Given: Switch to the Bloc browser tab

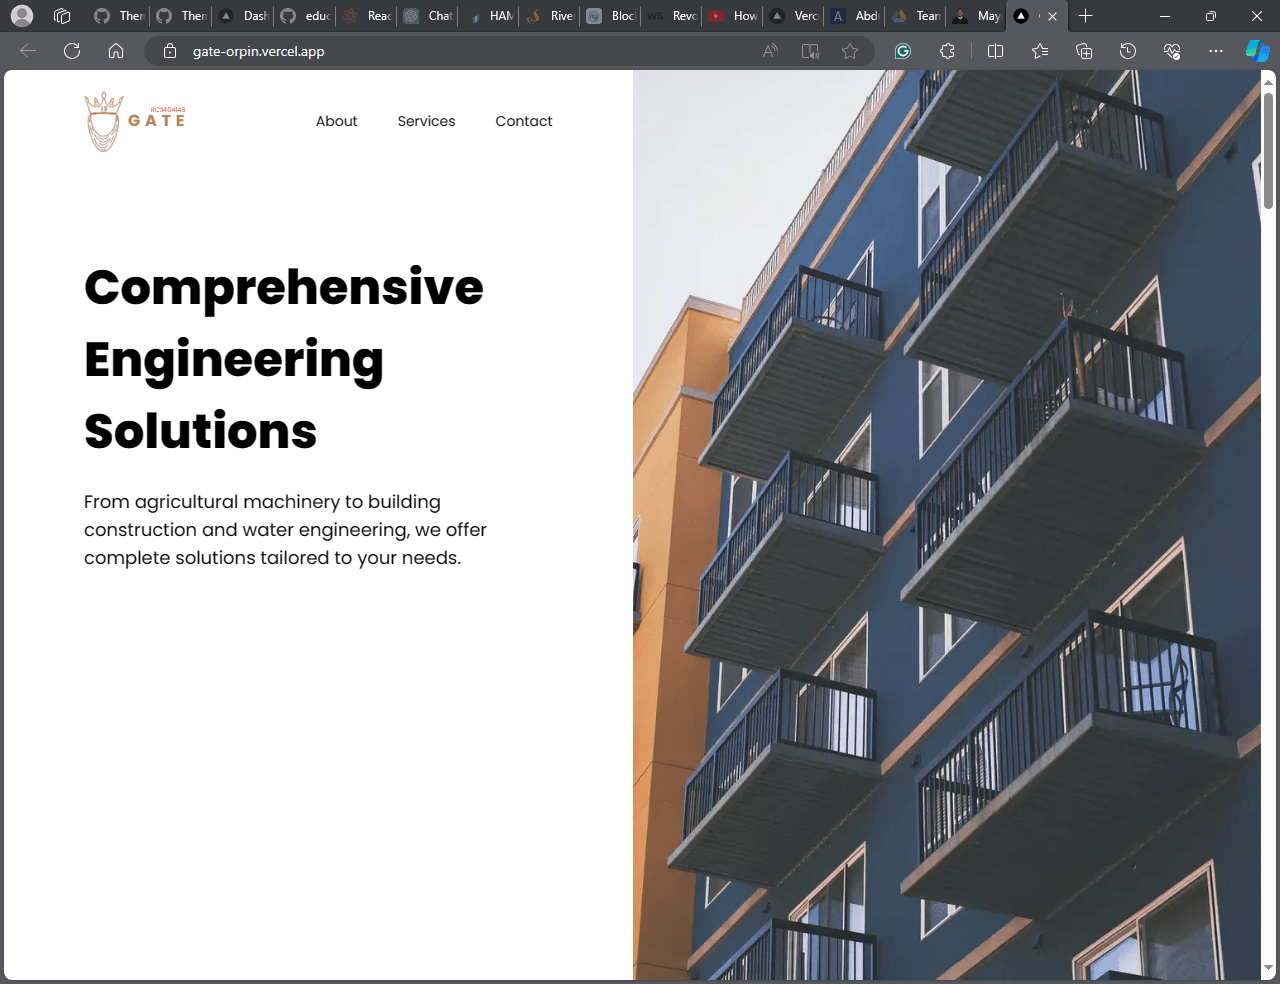Looking at the screenshot, I should point(612,16).
